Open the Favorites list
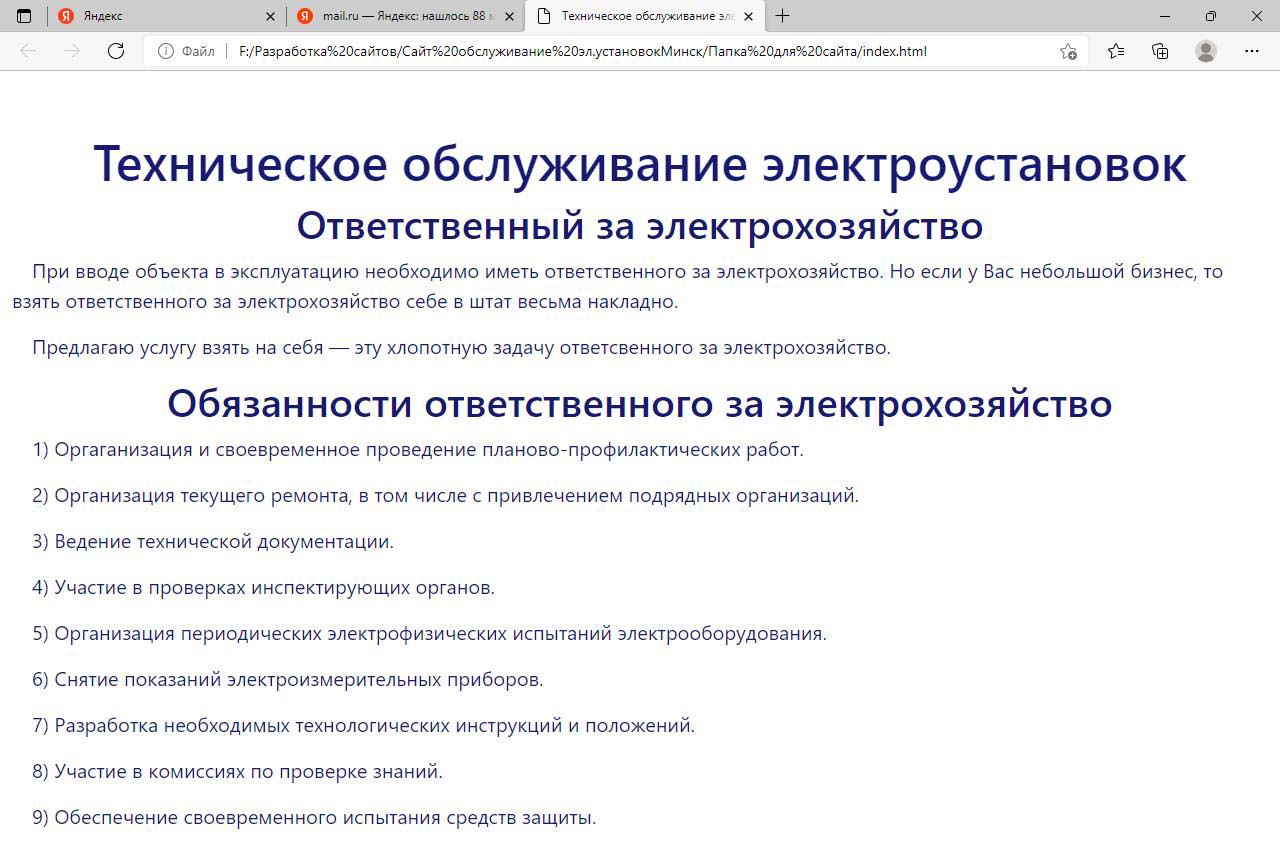 click(1116, 51)
